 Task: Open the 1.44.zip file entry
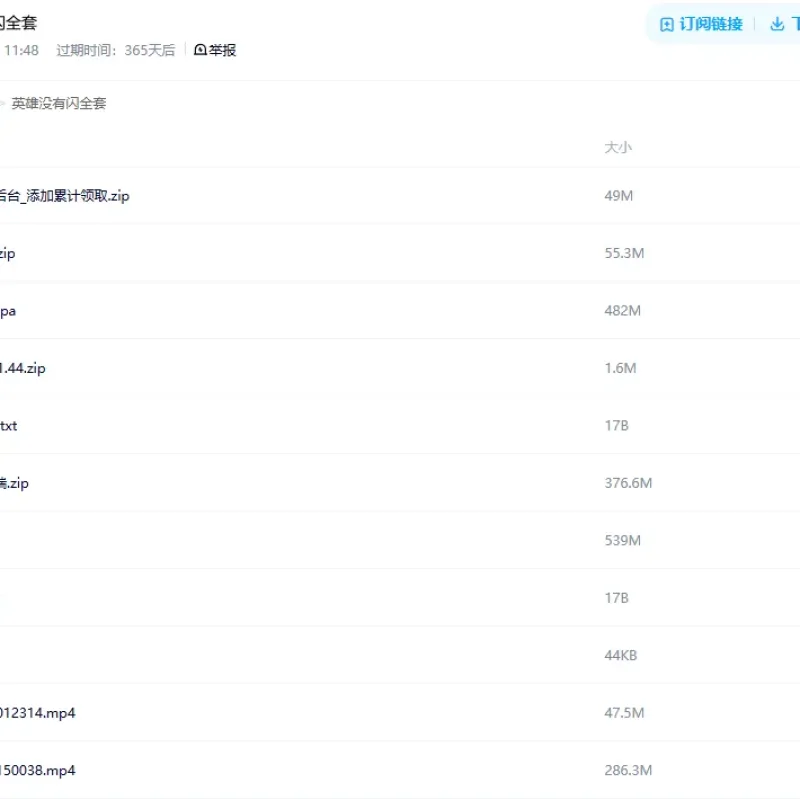[23, 368]
